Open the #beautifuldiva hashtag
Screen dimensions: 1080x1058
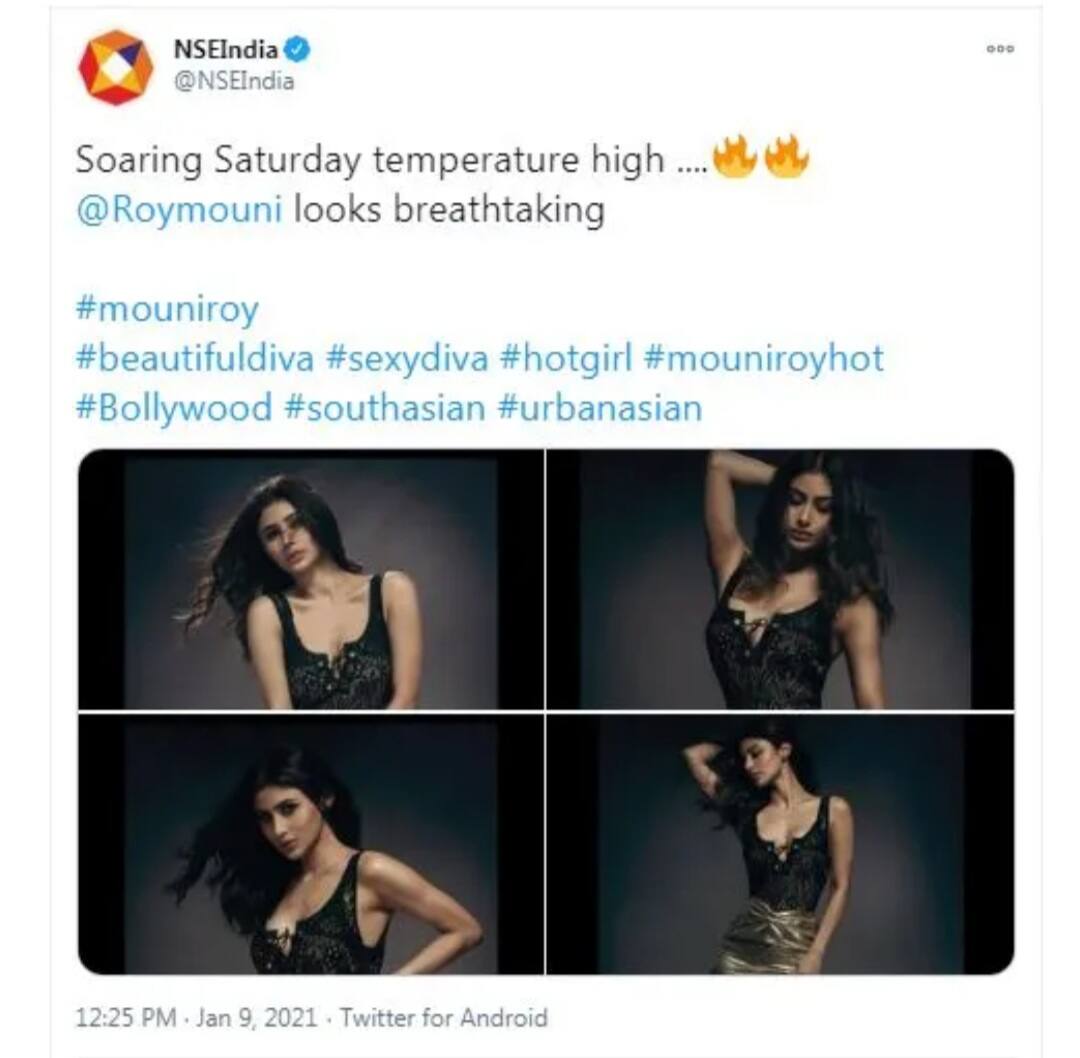point(195,358)
